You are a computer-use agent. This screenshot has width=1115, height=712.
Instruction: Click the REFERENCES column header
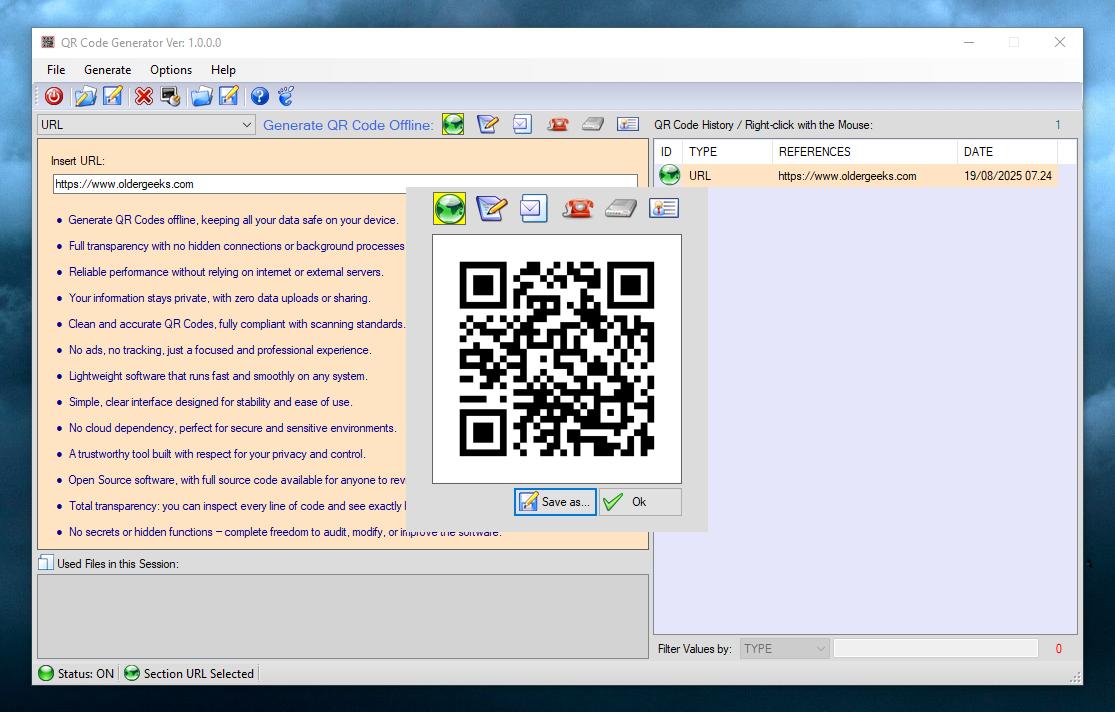pyautogui.click(x=864, y=152)
